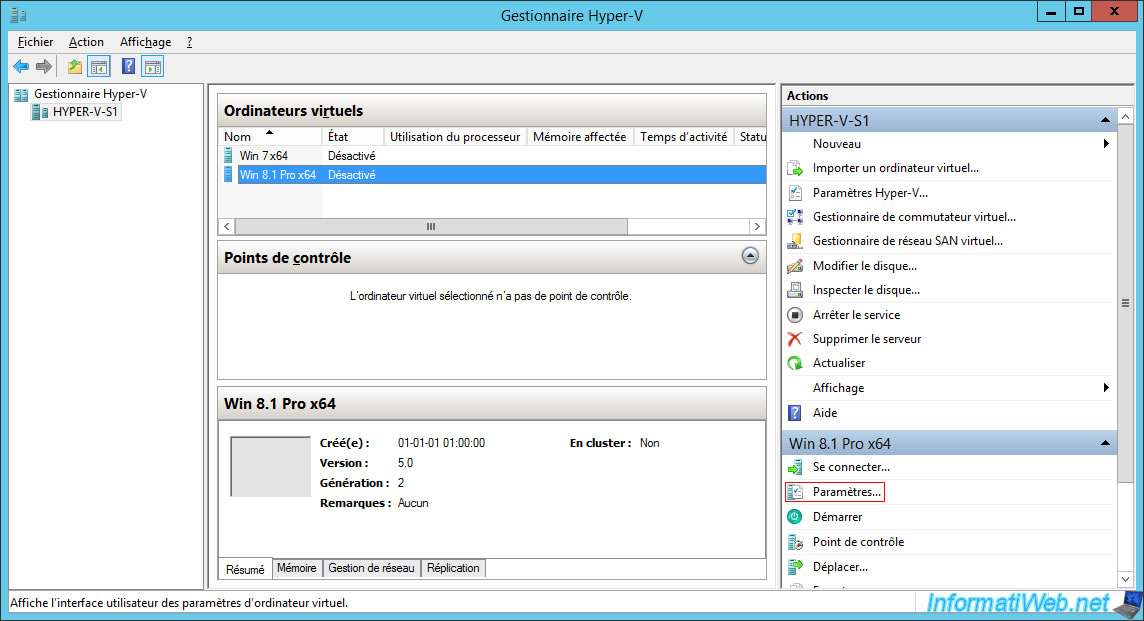Click the Importer un ordinateur virtuel icon
Image resolution: width=1144 pixels, height=621 pixels.
click(795, 168)
